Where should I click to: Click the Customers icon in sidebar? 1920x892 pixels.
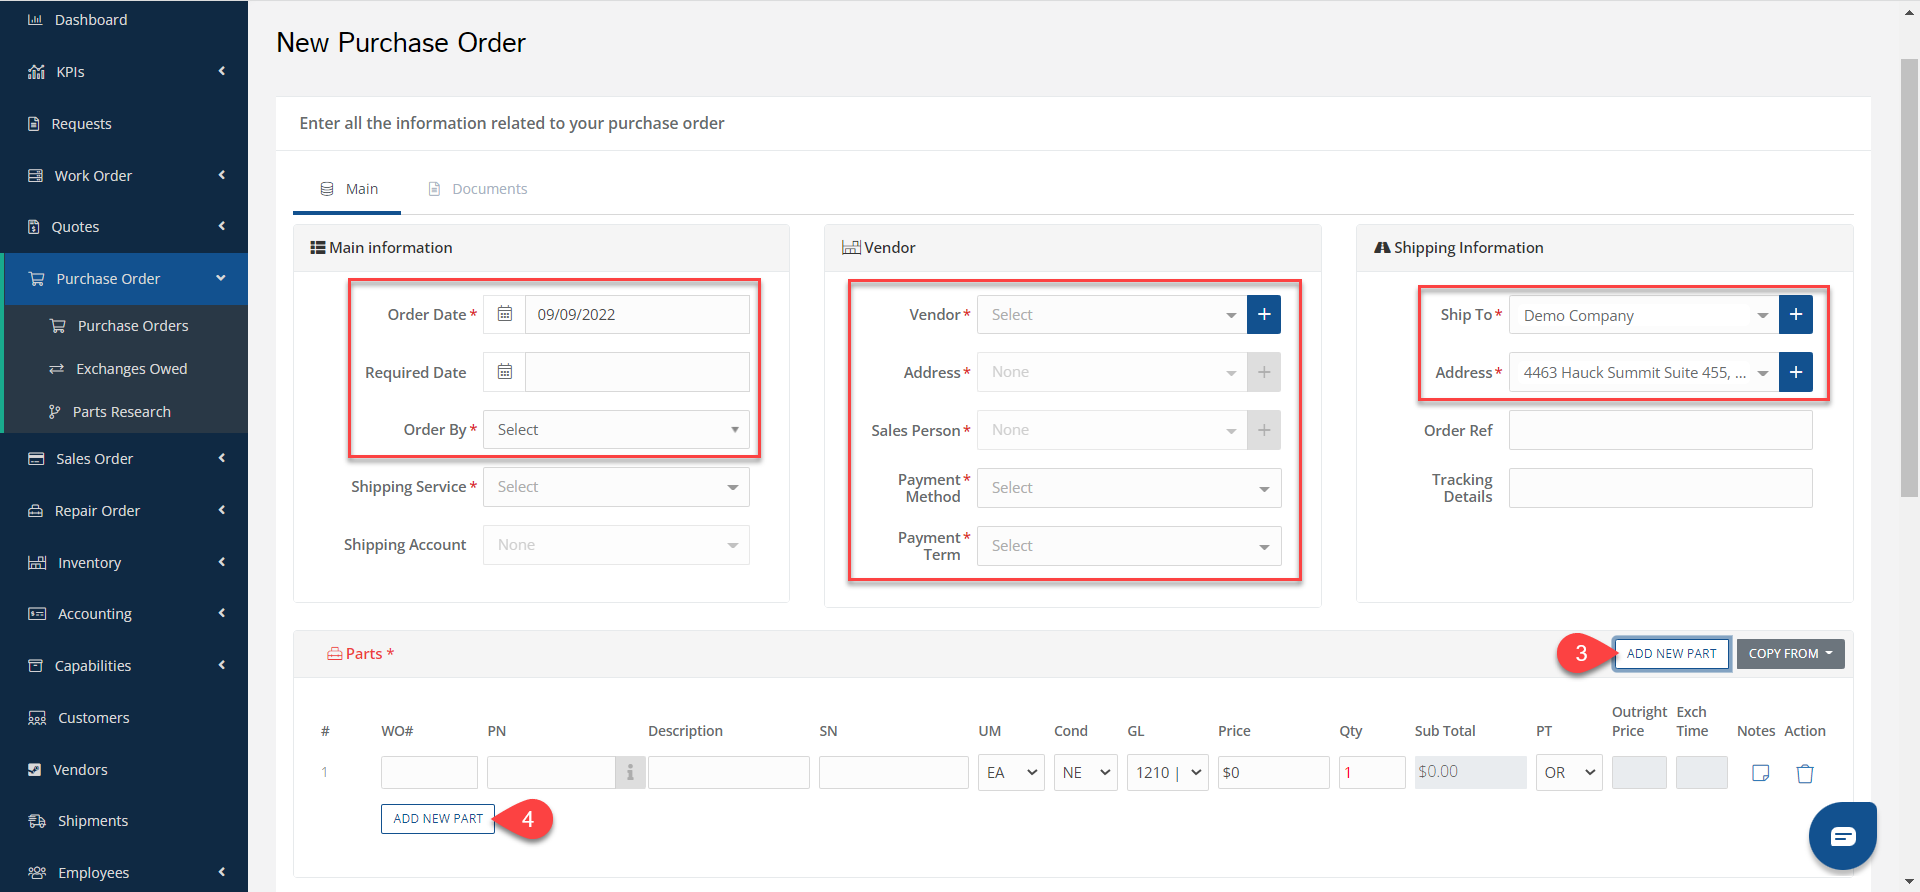(37, 718)
